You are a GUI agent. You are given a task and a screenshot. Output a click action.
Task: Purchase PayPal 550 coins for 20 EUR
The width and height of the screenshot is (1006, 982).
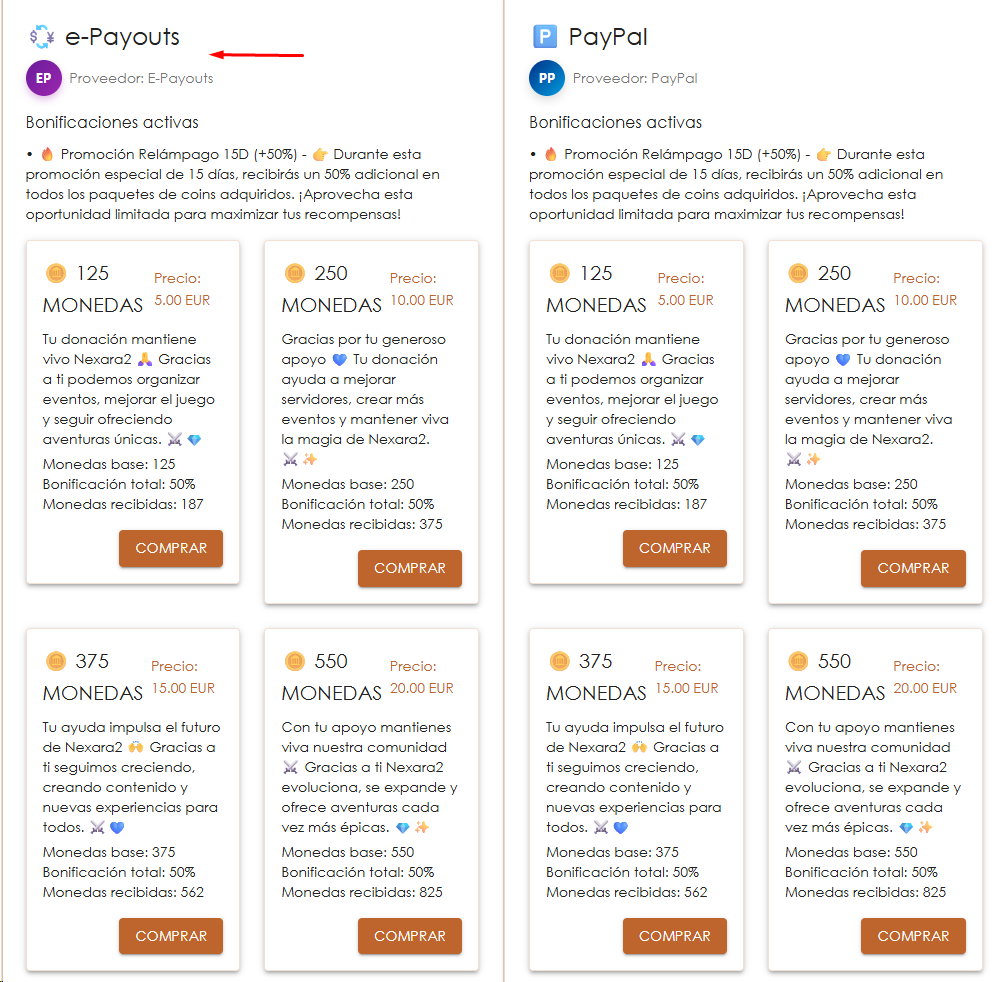[913, 936]
